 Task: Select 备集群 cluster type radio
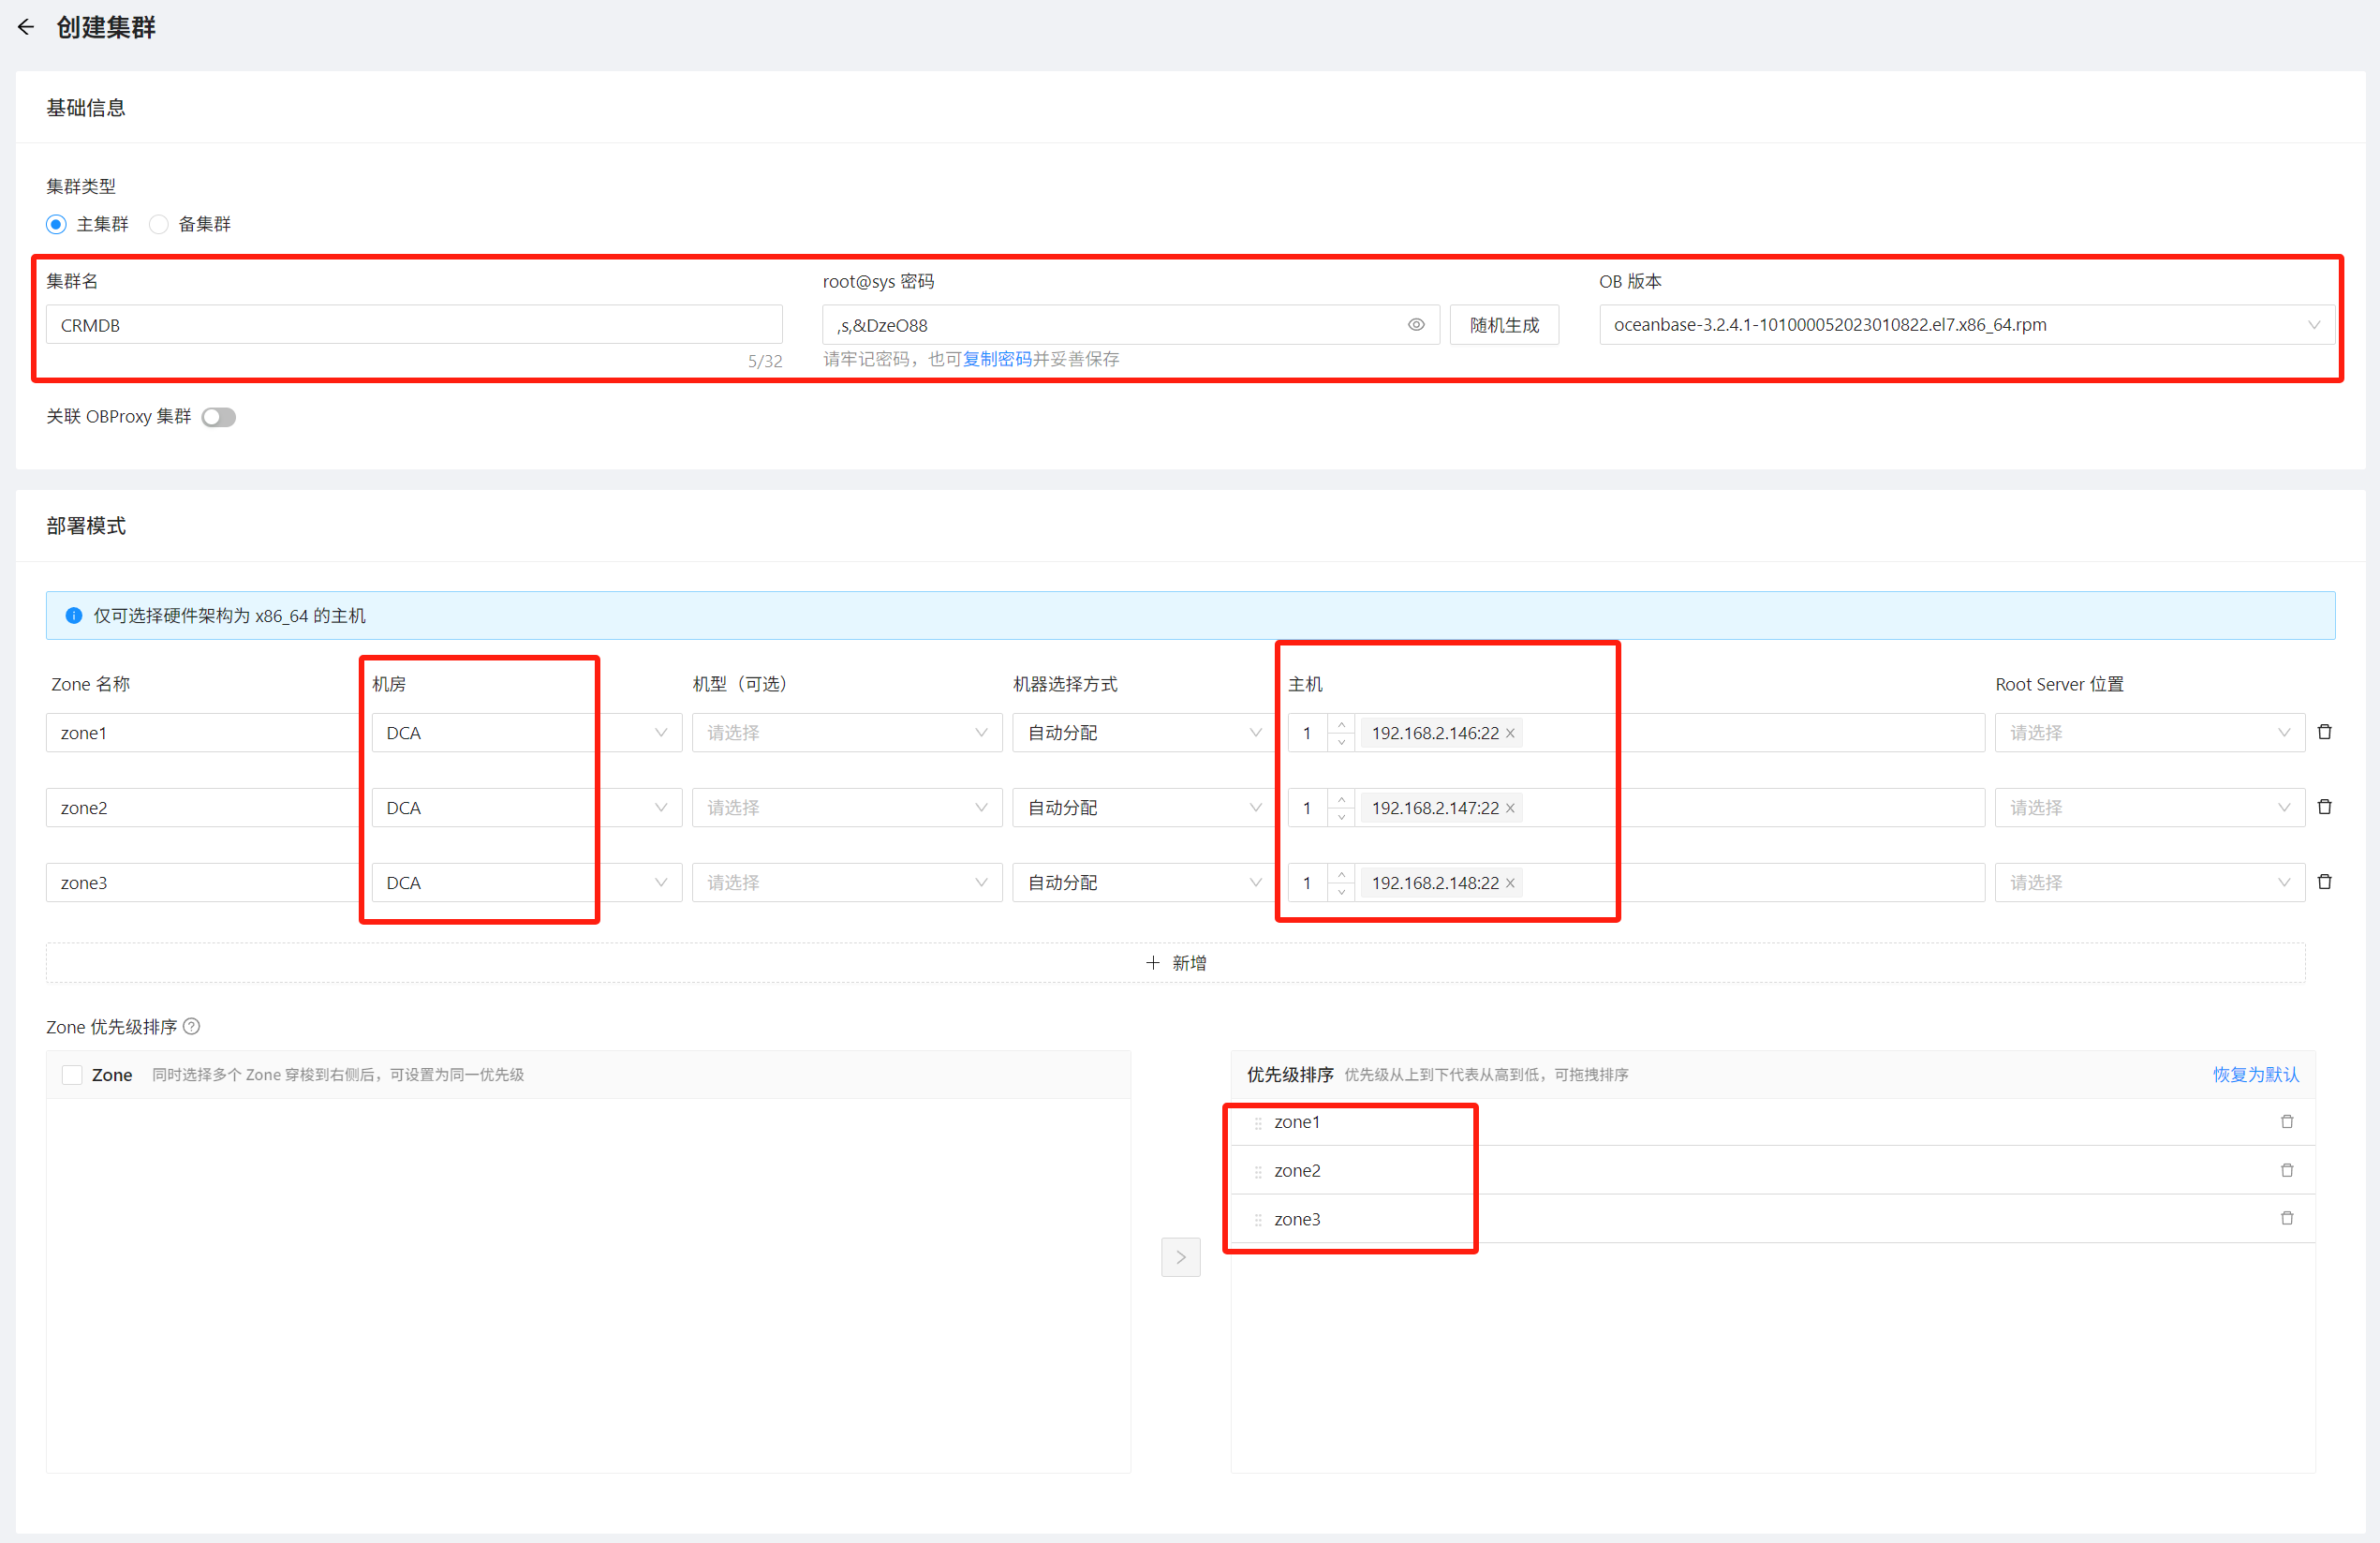pos(159,224)
